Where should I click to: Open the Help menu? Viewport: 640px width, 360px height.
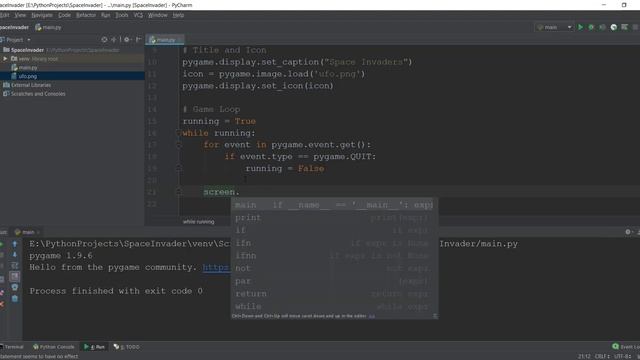pyautogui.click(x=178, y=15)
